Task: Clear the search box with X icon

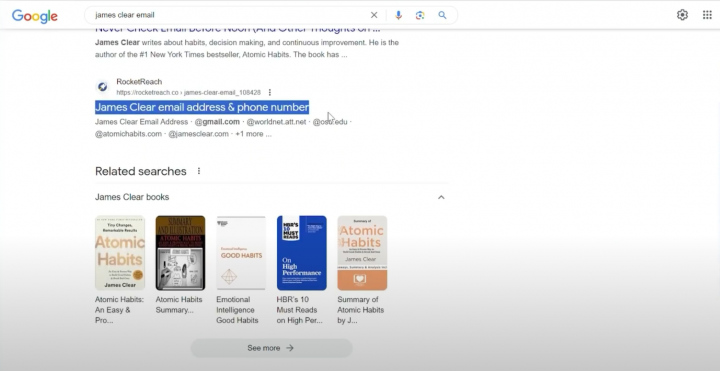Action: [x=374, y=15]
